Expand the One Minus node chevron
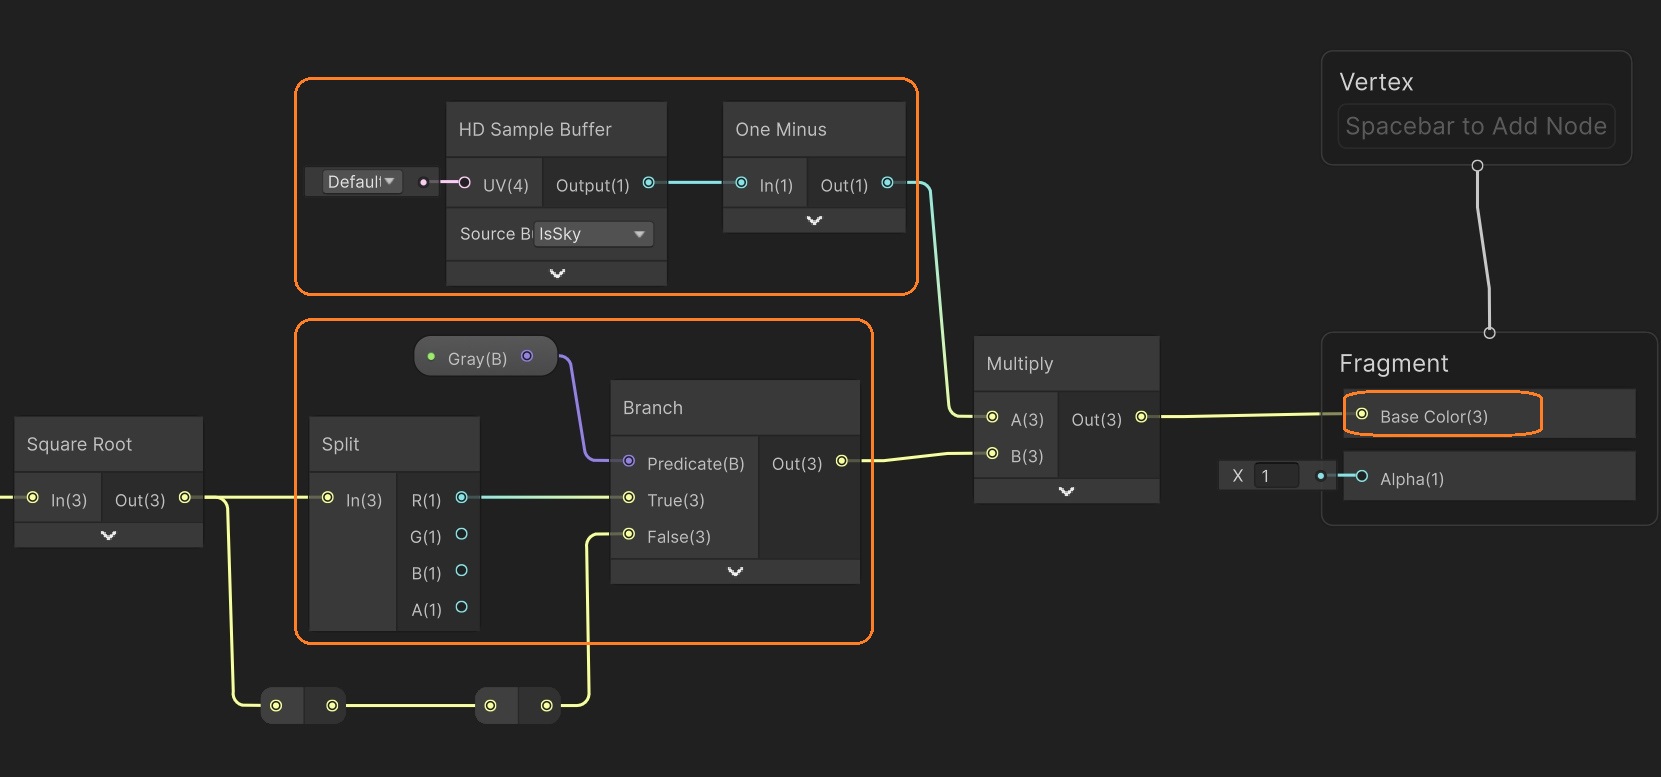This screenshot has height=777, width=1661. pyautogui.click(x=814, y=220)
